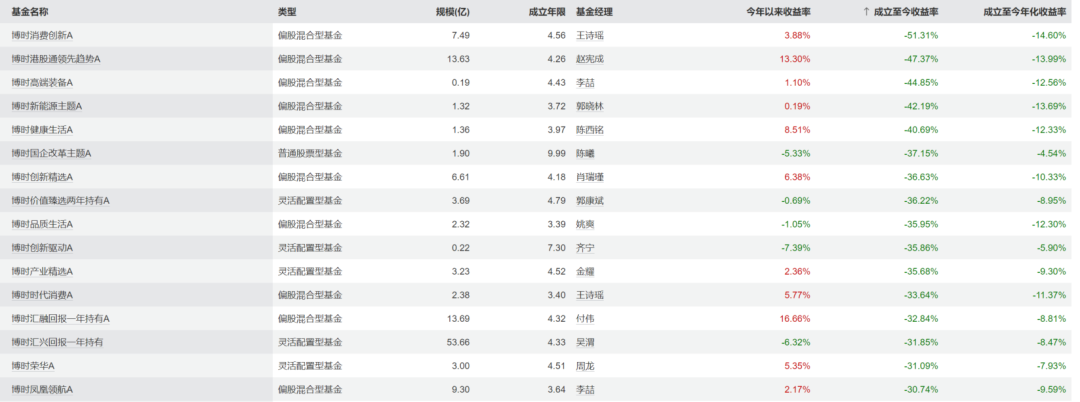This screenshot has height=402, width=1080.
Task: Select fund manager 齐宁
Action: pyautogui.click(x=585, y=248)
